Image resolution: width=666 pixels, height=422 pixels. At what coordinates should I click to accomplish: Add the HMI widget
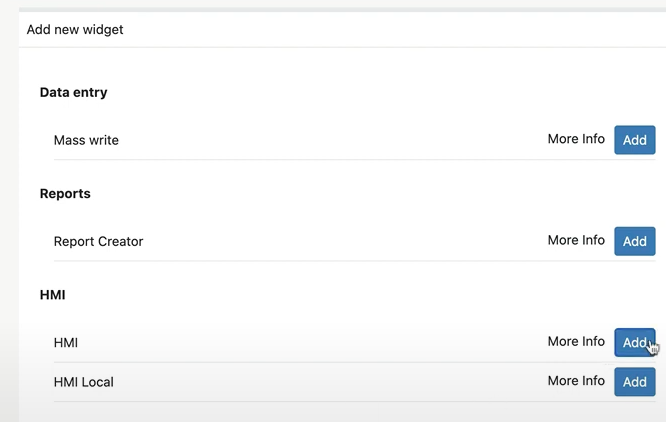635,342
